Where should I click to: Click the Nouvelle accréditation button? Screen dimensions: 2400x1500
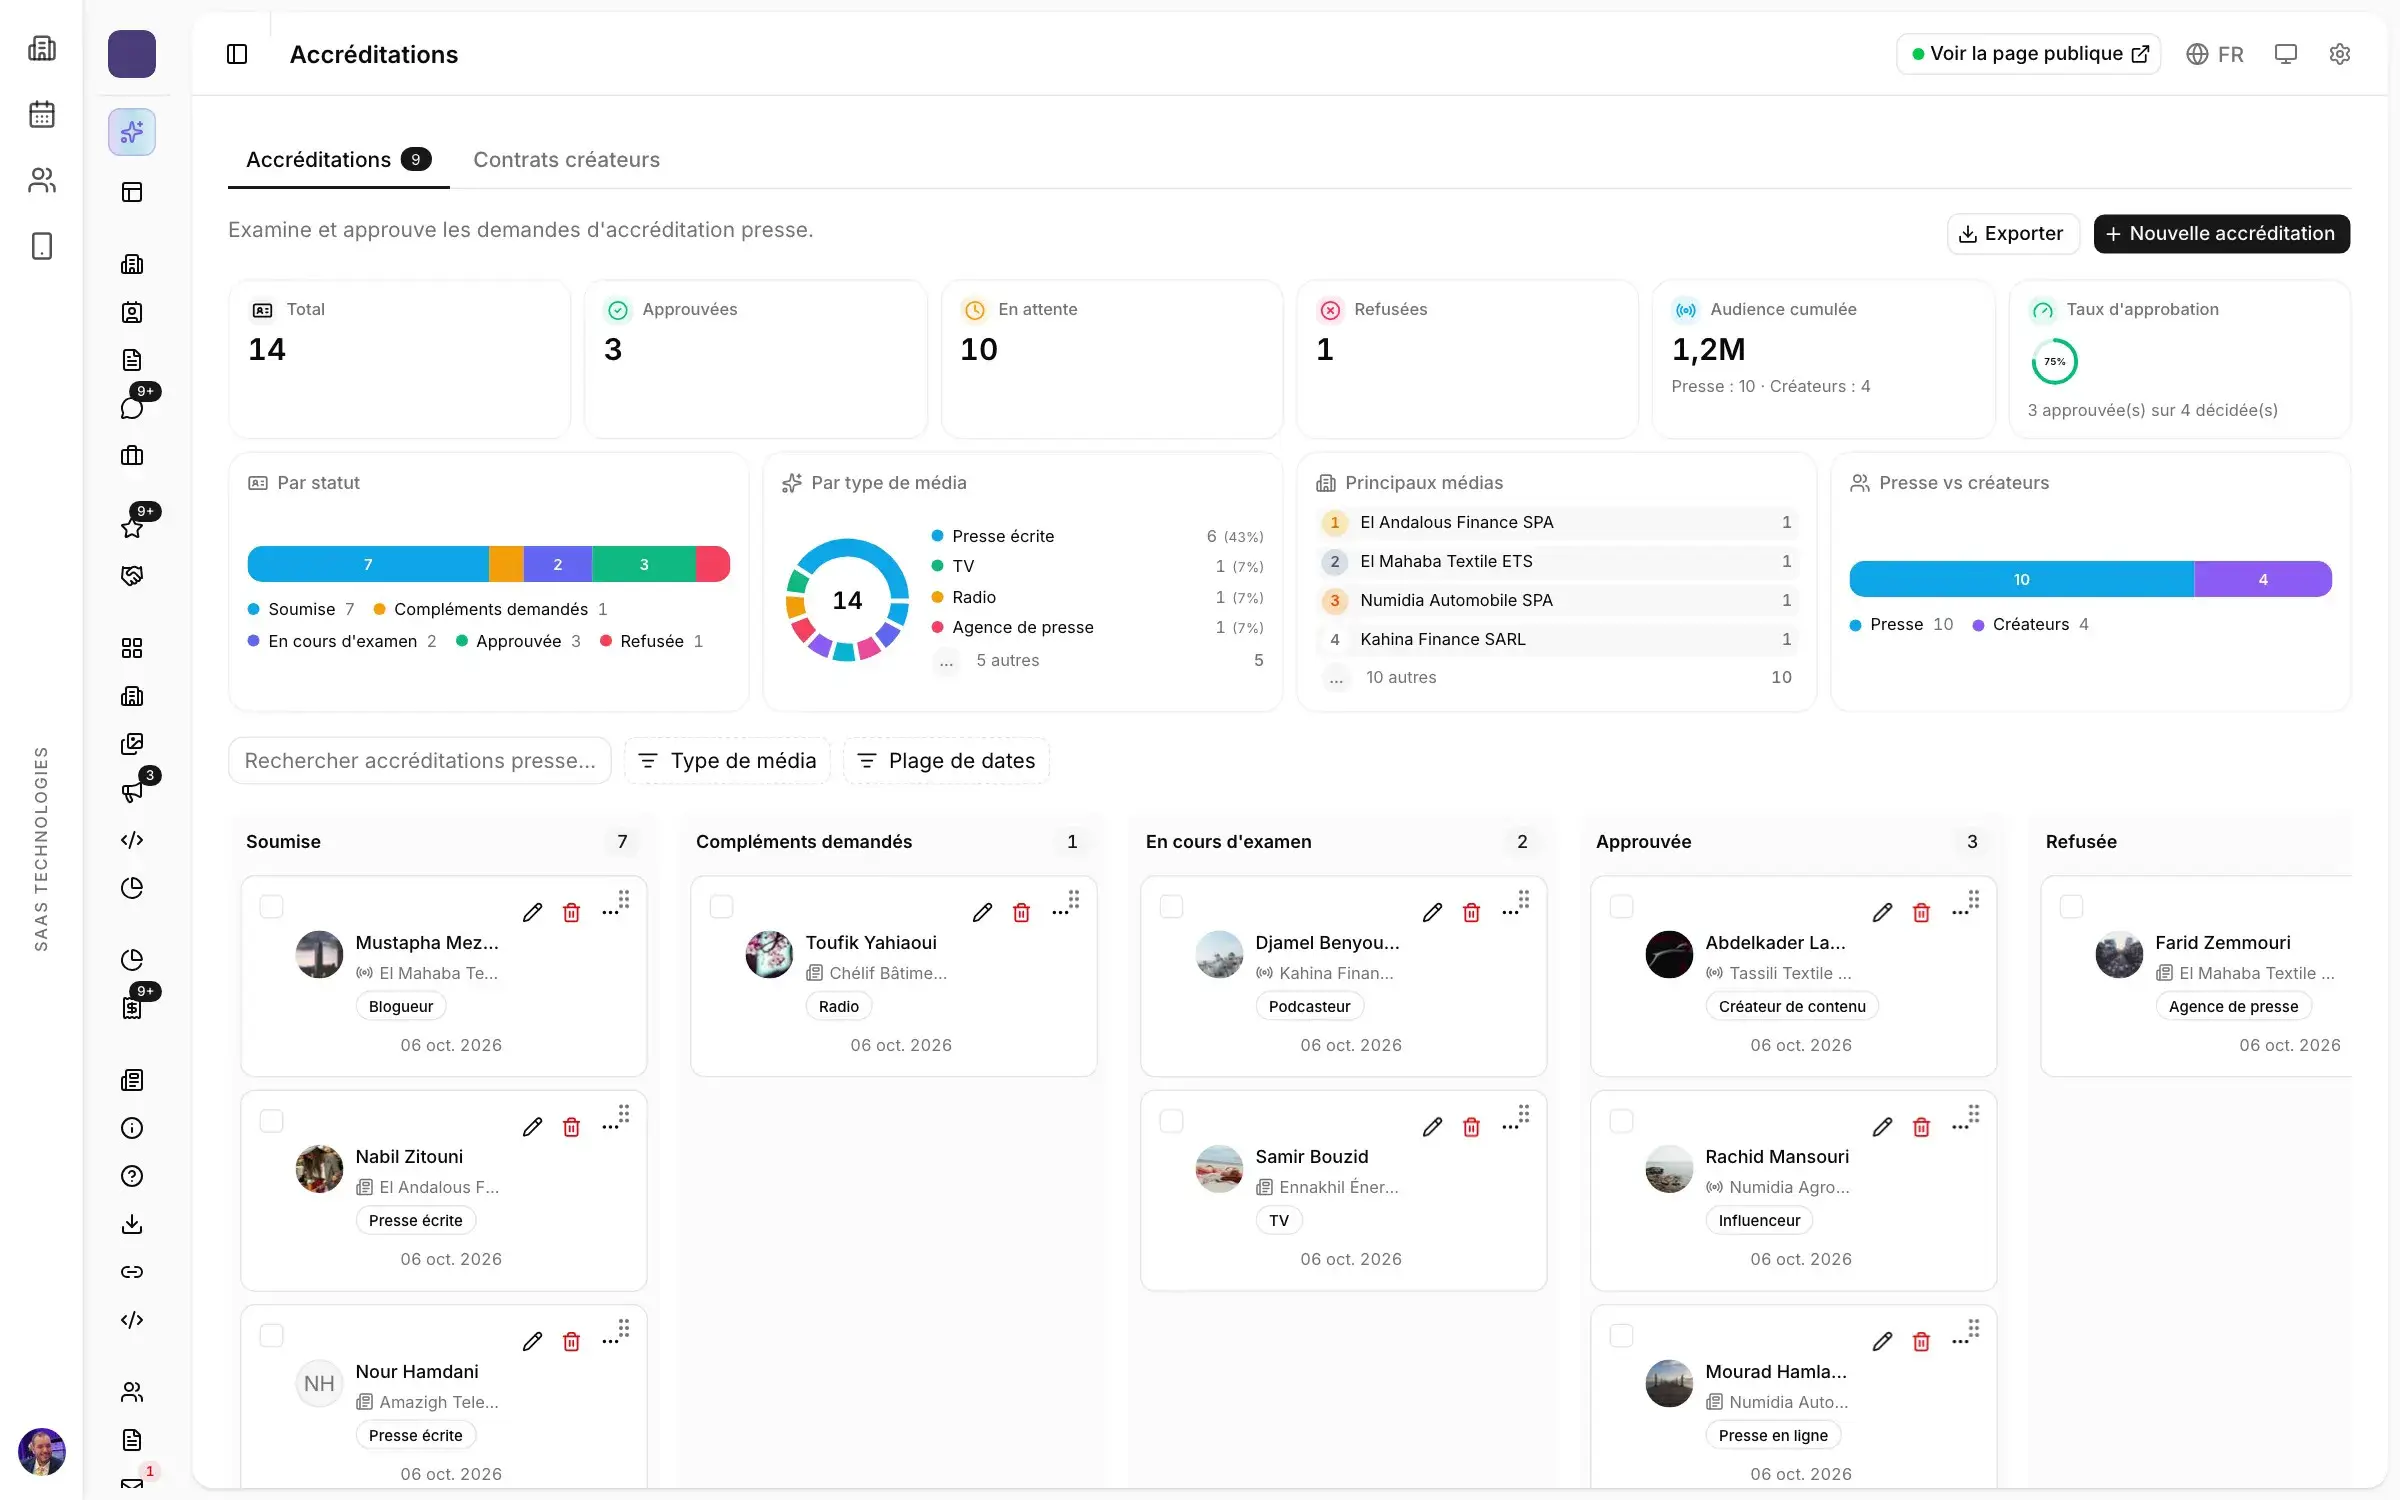2221,234
